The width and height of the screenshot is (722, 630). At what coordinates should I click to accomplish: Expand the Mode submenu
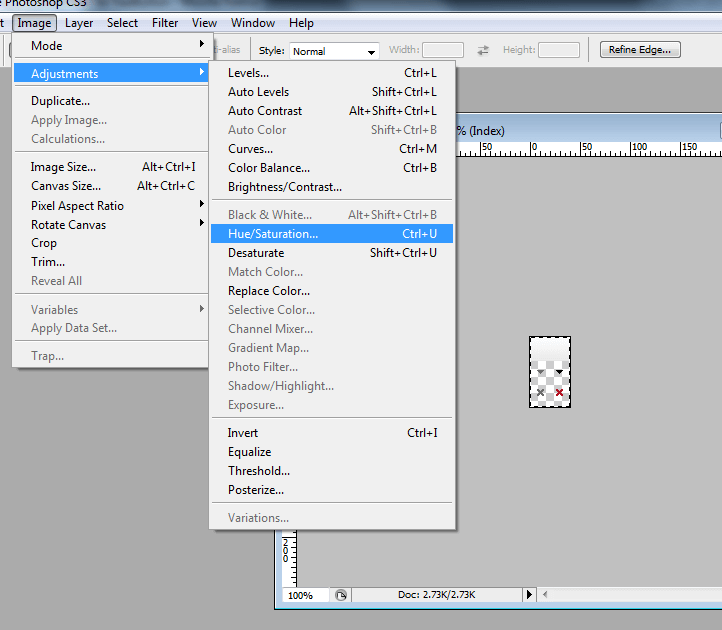pos(110,45)
